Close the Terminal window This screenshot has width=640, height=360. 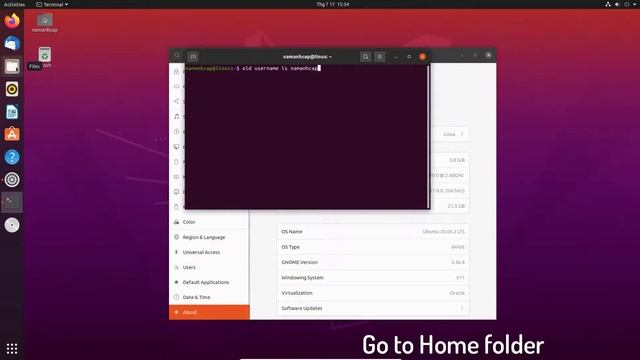pos(422,57)
